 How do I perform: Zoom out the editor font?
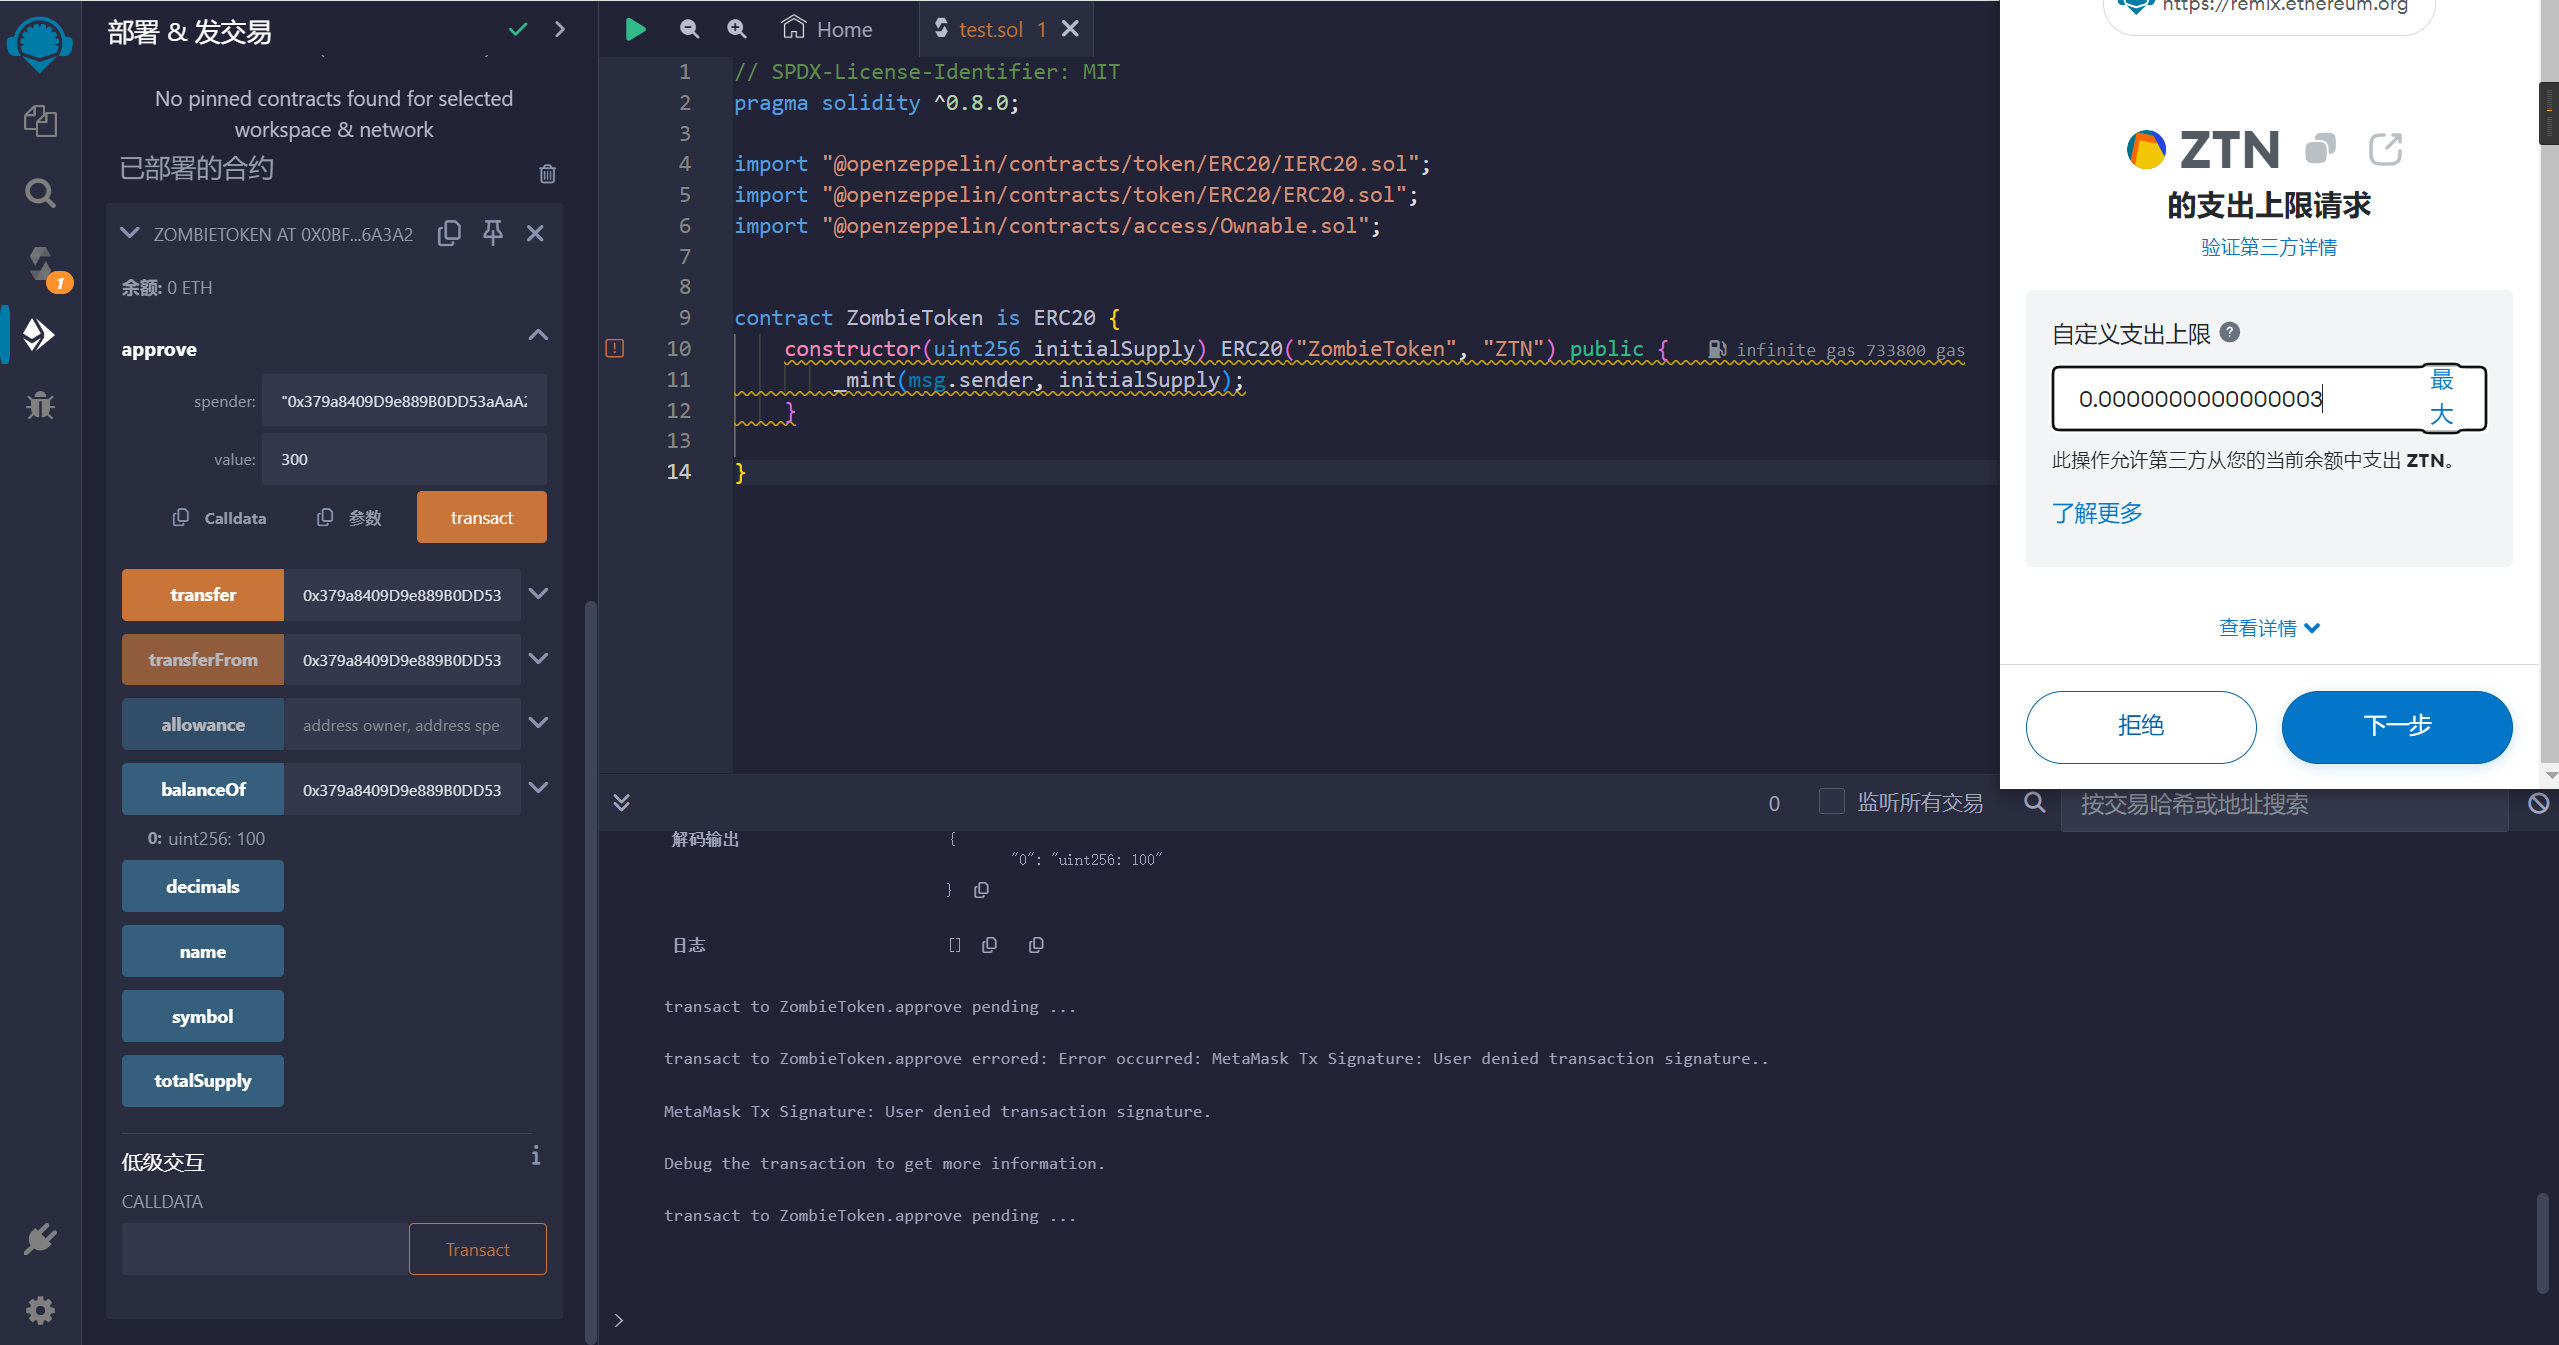[x=689, y=29]
